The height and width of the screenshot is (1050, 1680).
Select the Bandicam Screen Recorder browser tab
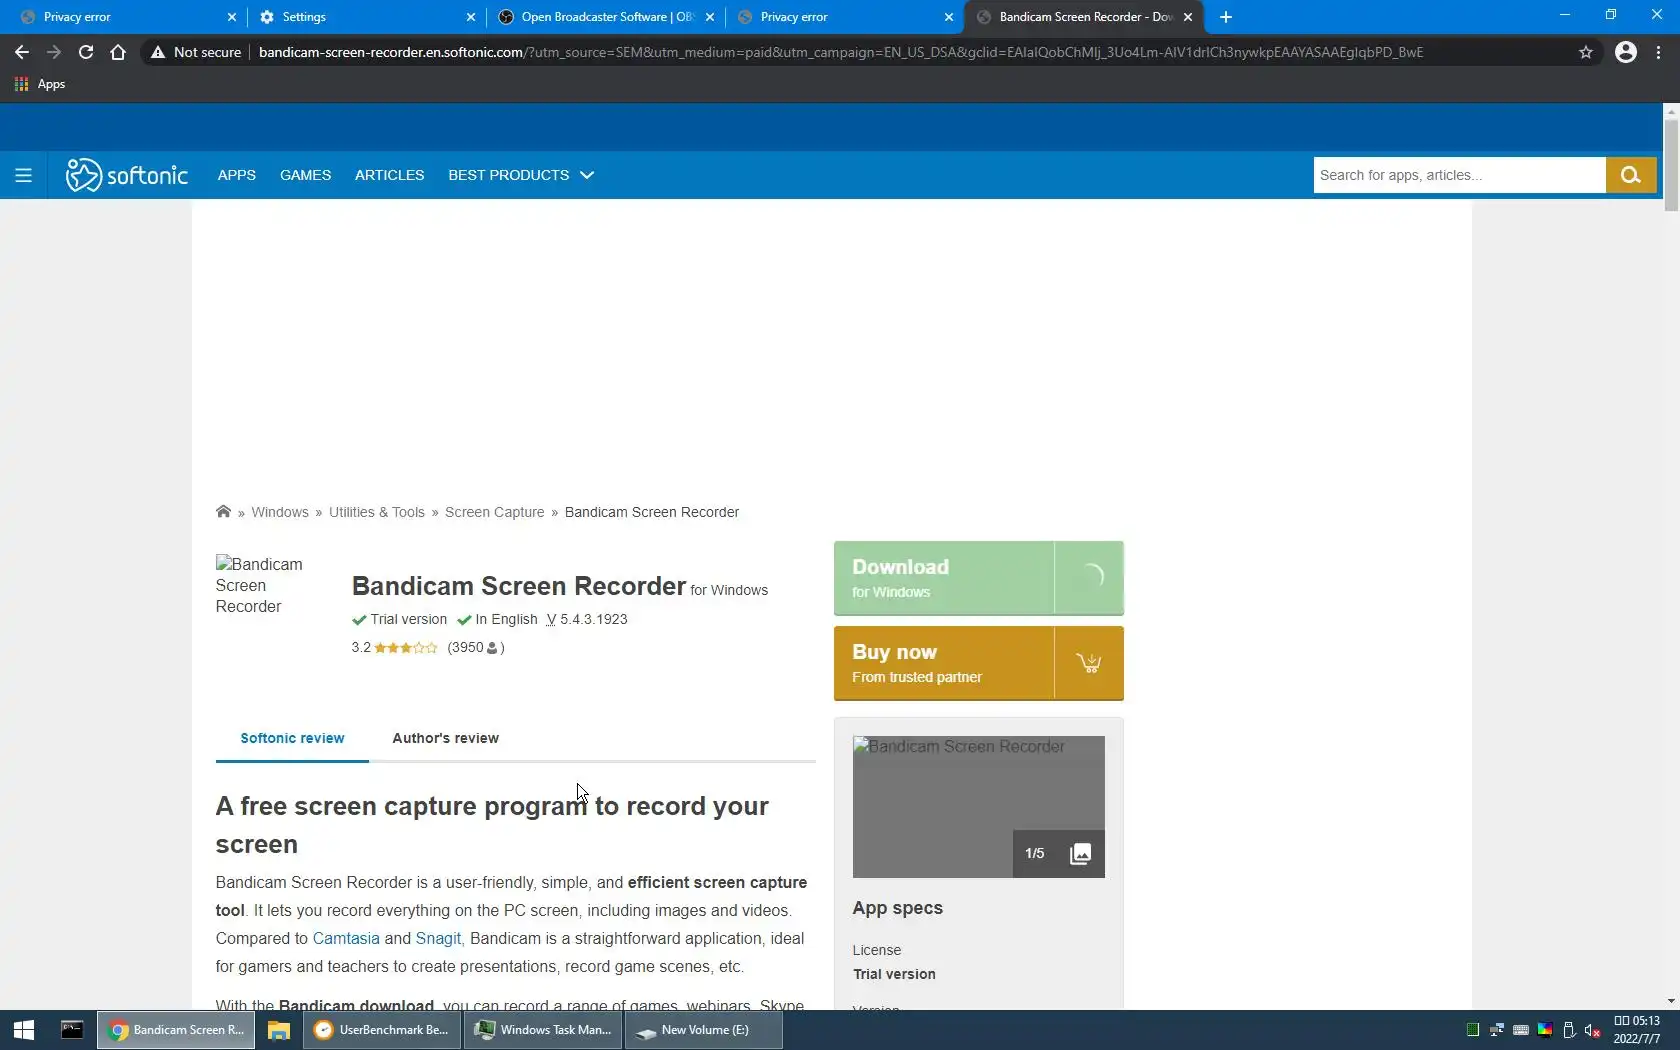[1084, 17]
